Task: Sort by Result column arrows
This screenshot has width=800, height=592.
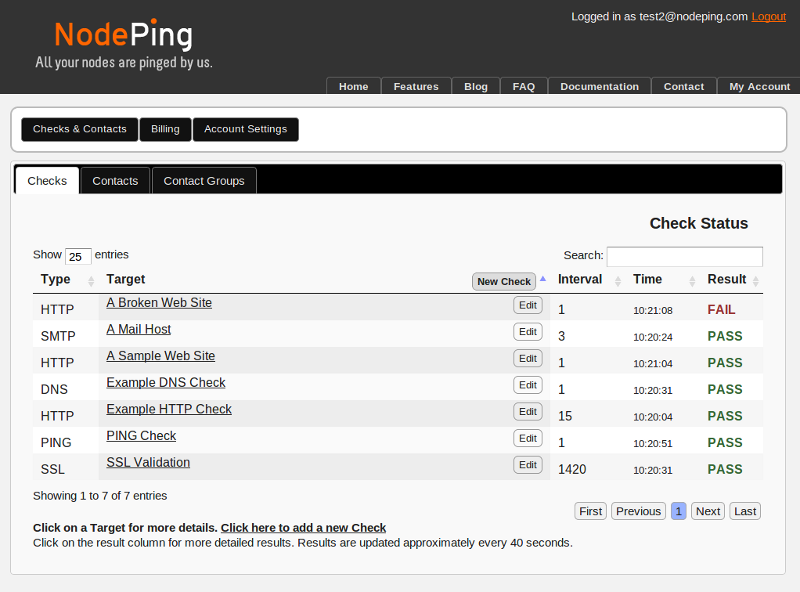Action: 756,281
